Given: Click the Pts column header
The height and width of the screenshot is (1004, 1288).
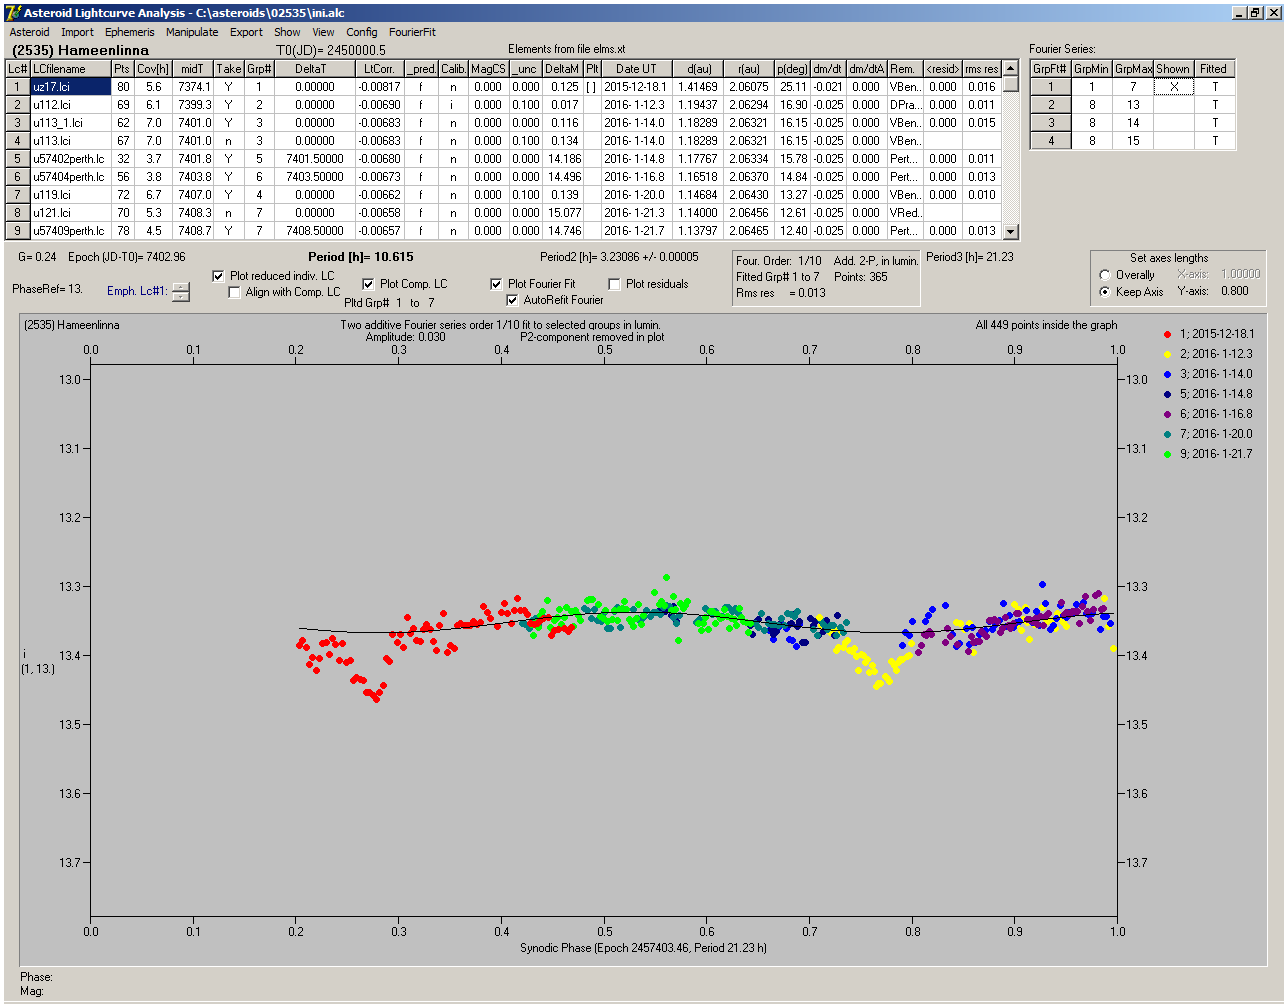Looking at the screenshot, I should coord(122,69).
